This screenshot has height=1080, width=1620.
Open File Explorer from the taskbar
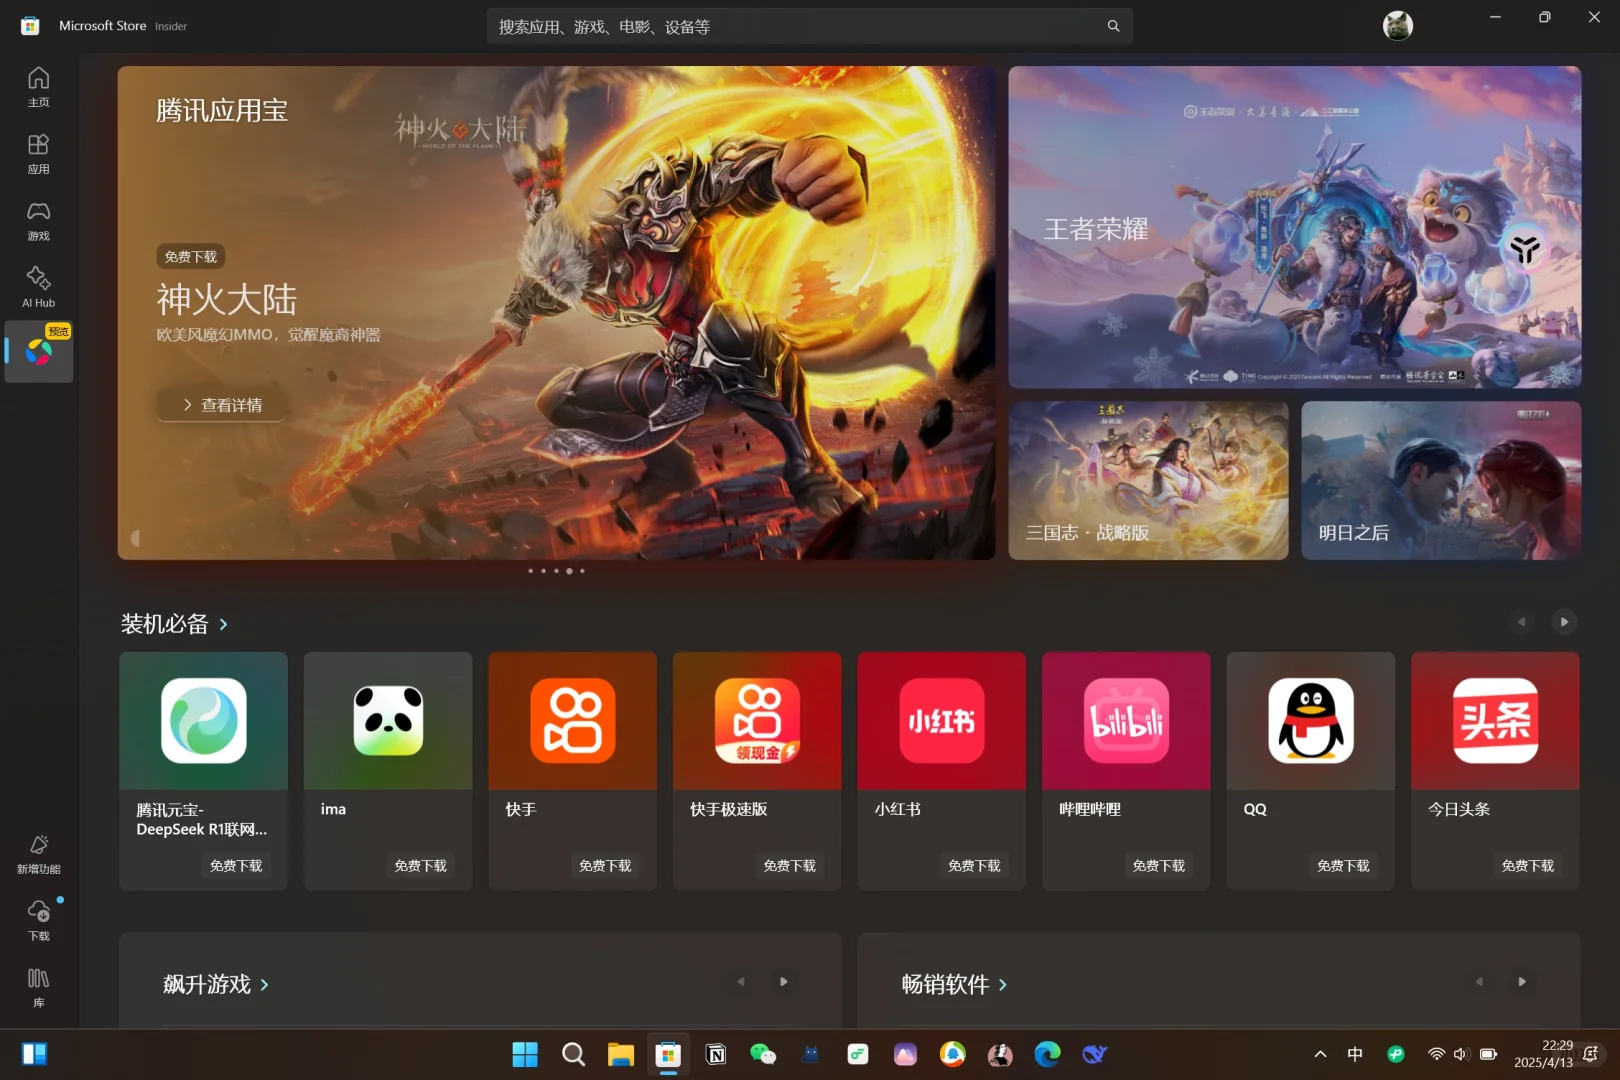[x=621, y=1054]
